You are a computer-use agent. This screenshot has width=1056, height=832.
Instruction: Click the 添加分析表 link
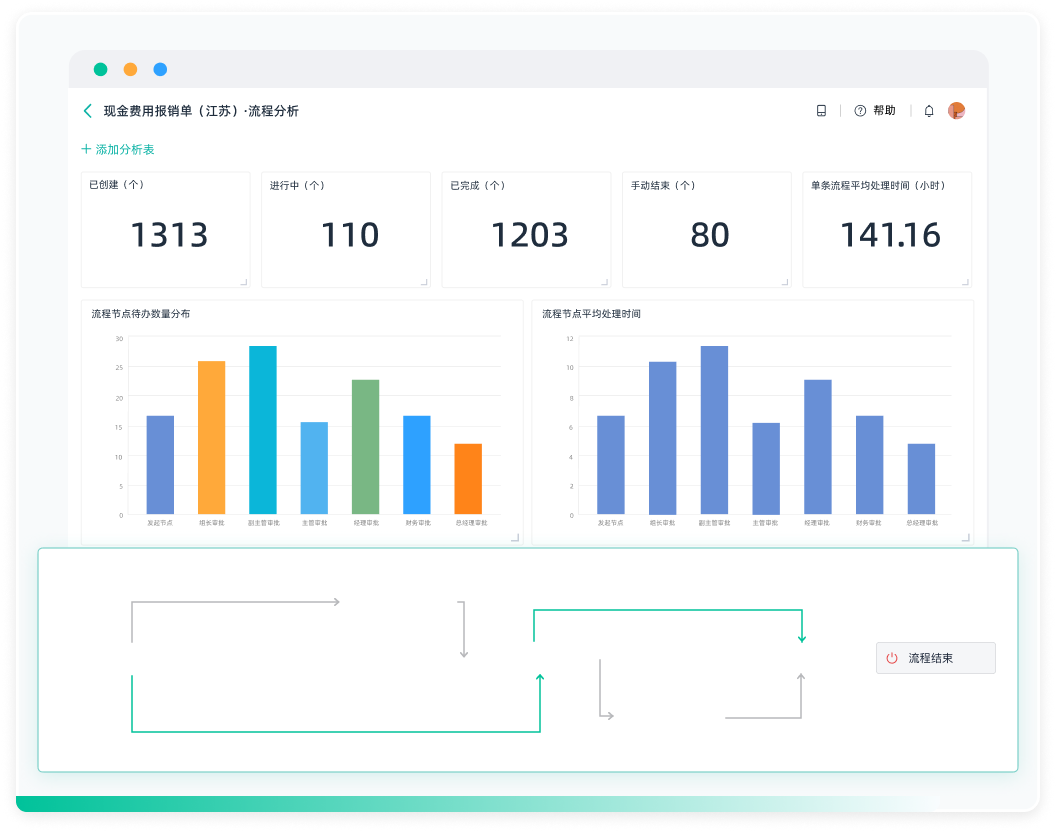118,150
